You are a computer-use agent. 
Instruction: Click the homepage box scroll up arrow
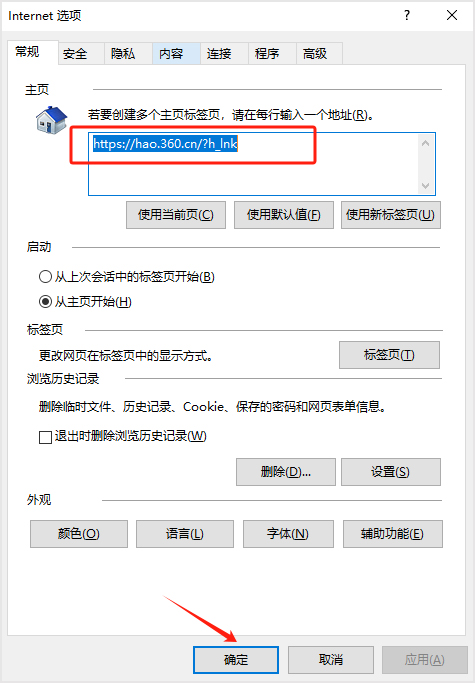pos(425,143)
